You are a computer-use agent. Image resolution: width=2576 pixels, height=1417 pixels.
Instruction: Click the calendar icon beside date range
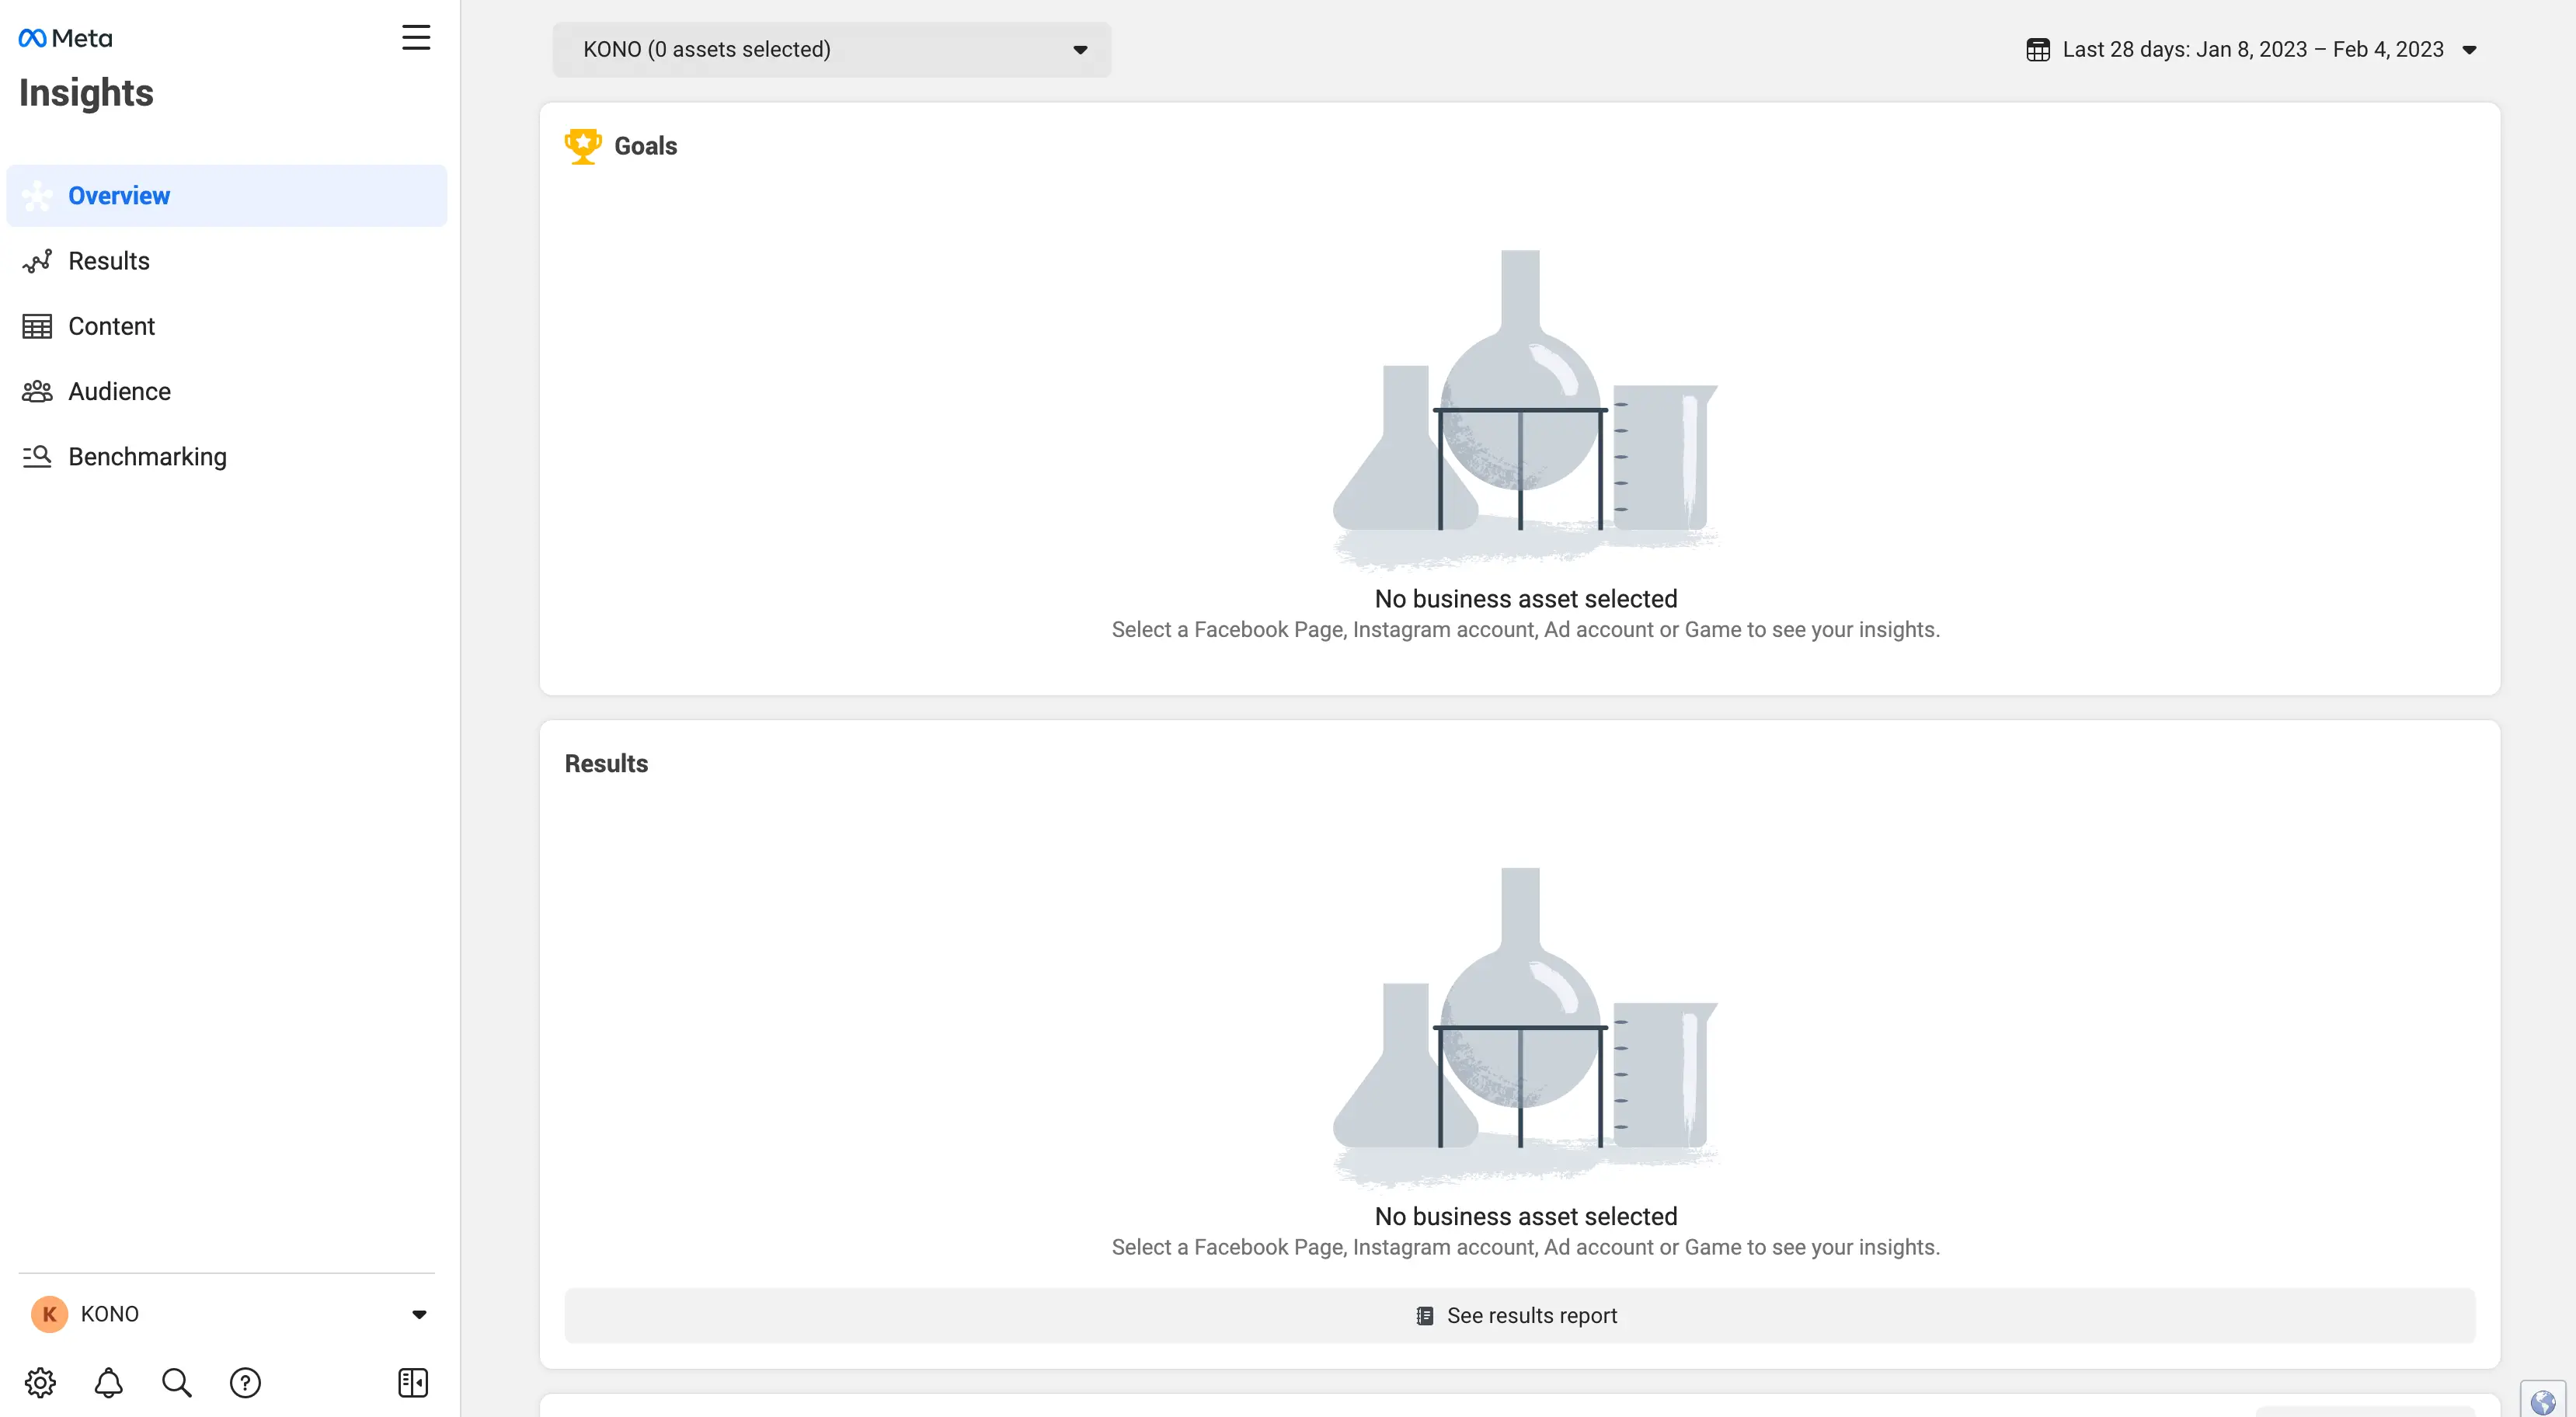(x=2037, y=50)
